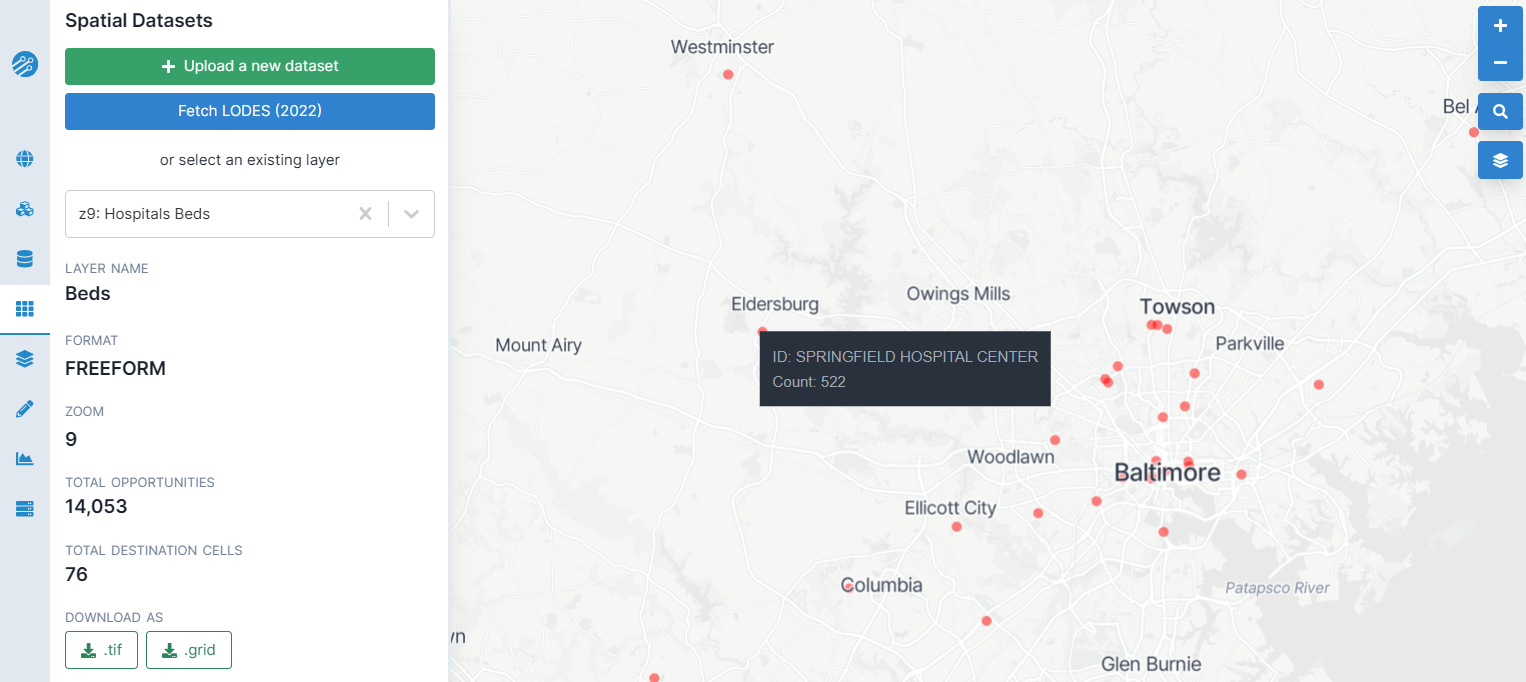Open Projects via the cubes icon
This screenshot has width=1526, height=682.
pyautogui.click(x=25, y=209)
